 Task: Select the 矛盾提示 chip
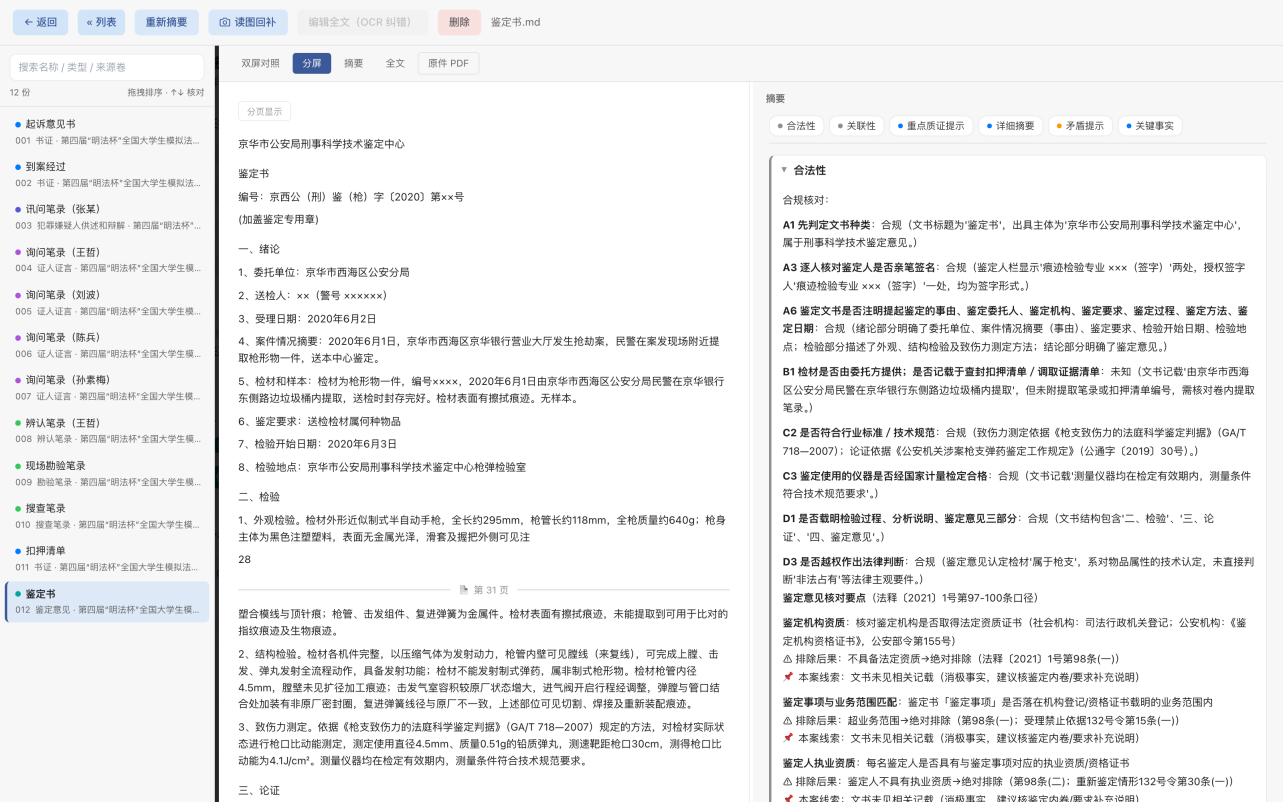pyautogui.click(x=1081, y=126)
